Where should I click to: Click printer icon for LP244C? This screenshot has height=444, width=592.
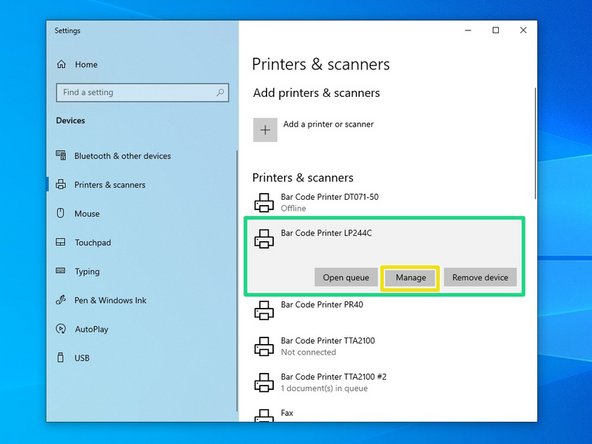click(264, 239)
